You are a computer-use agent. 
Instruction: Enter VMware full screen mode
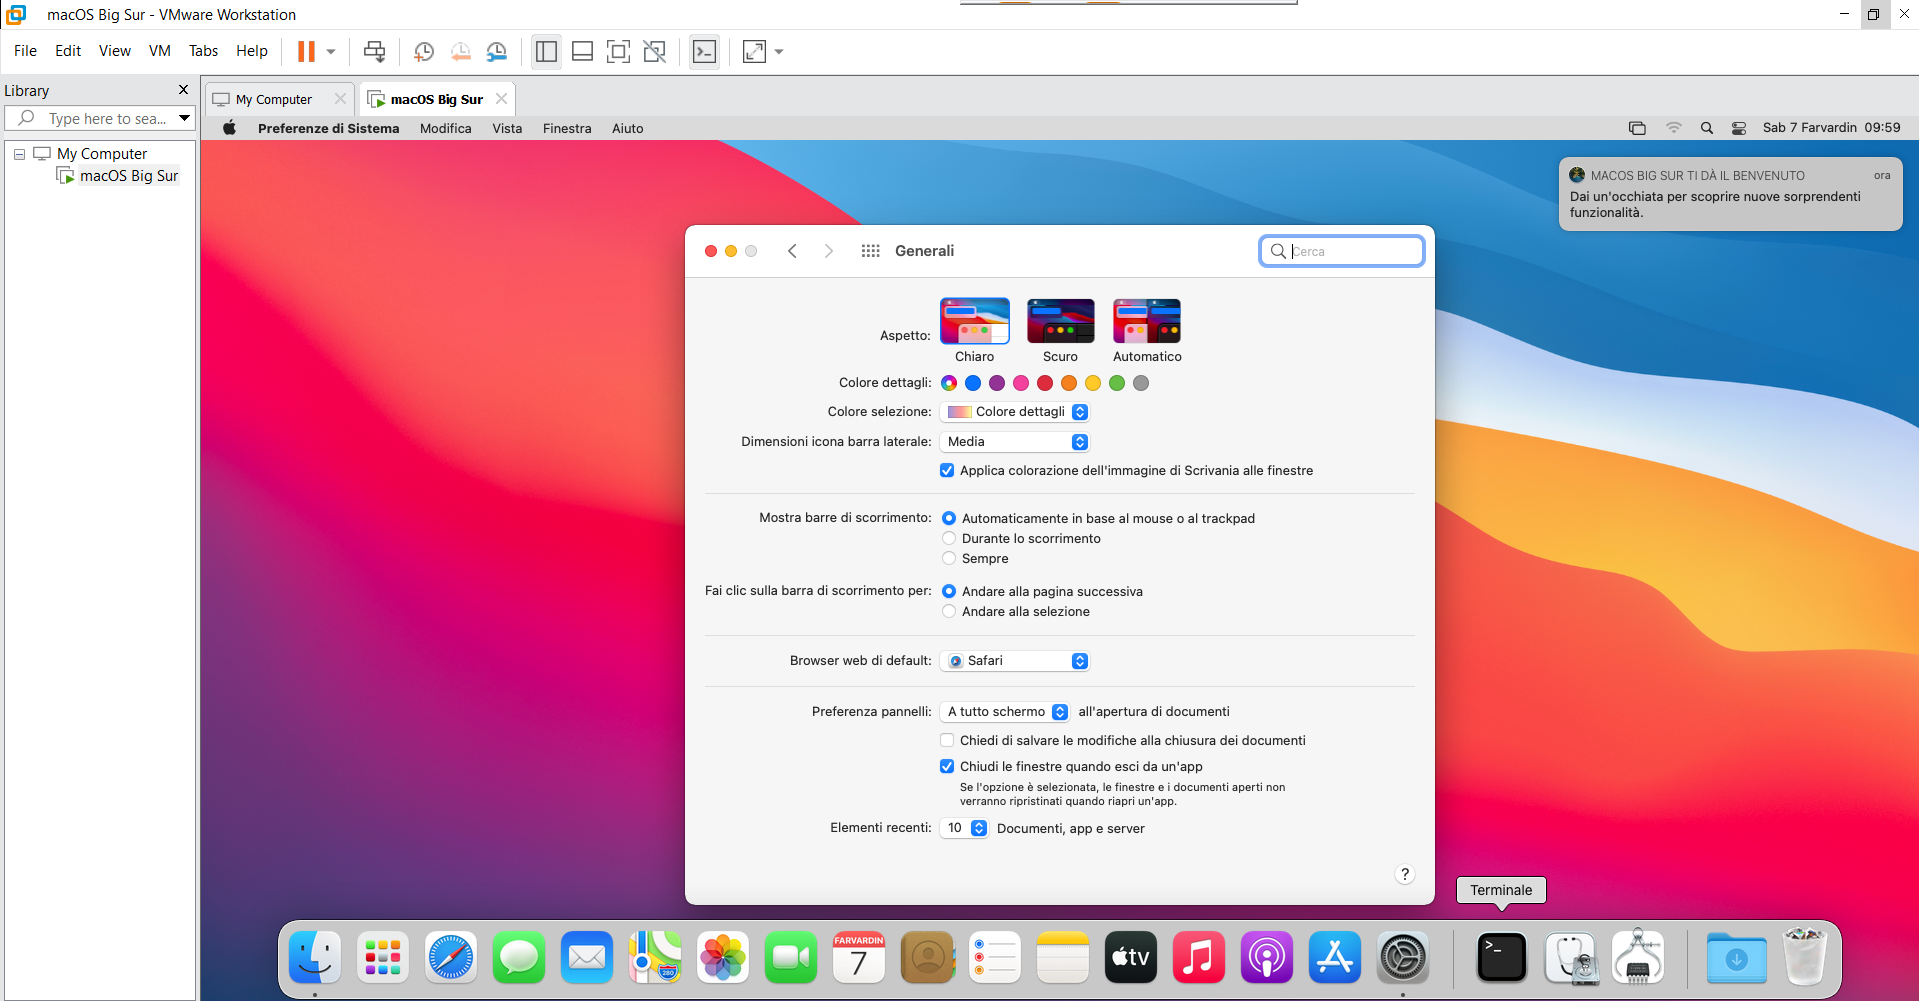point(618,52)
